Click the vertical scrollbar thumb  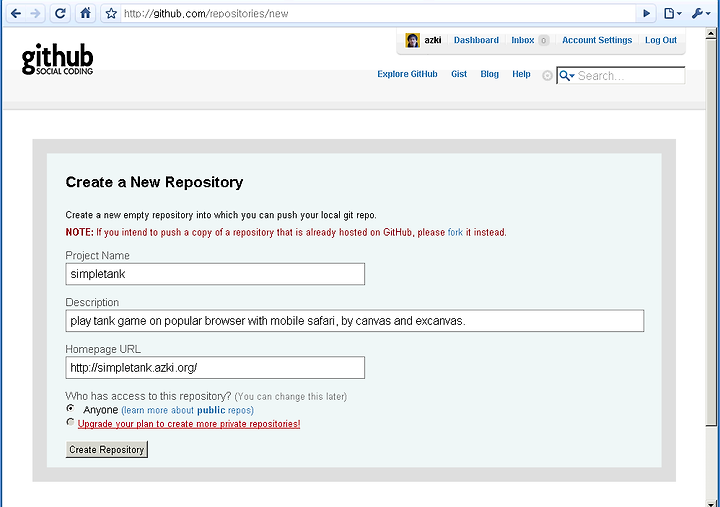pyautogui.click(x=711, y=232)
